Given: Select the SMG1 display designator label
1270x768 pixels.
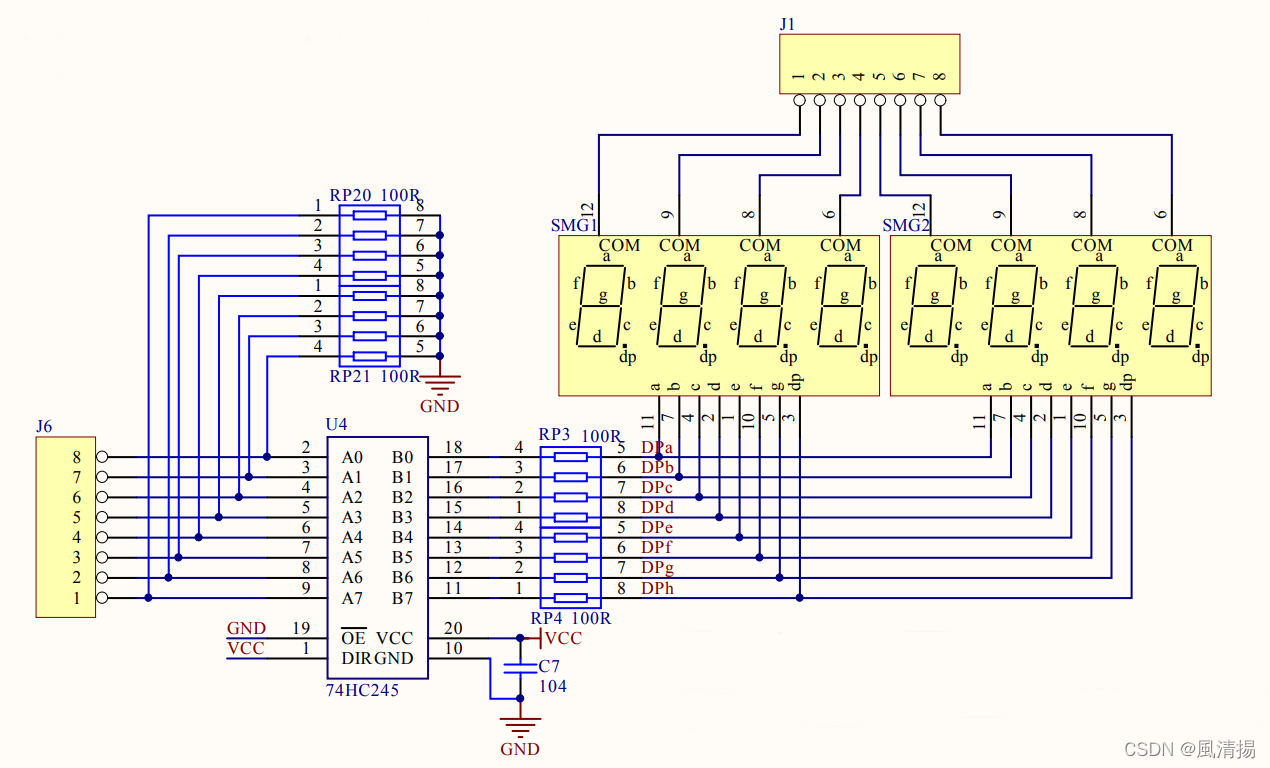Looking at the screenshot, I should [573, 225].
